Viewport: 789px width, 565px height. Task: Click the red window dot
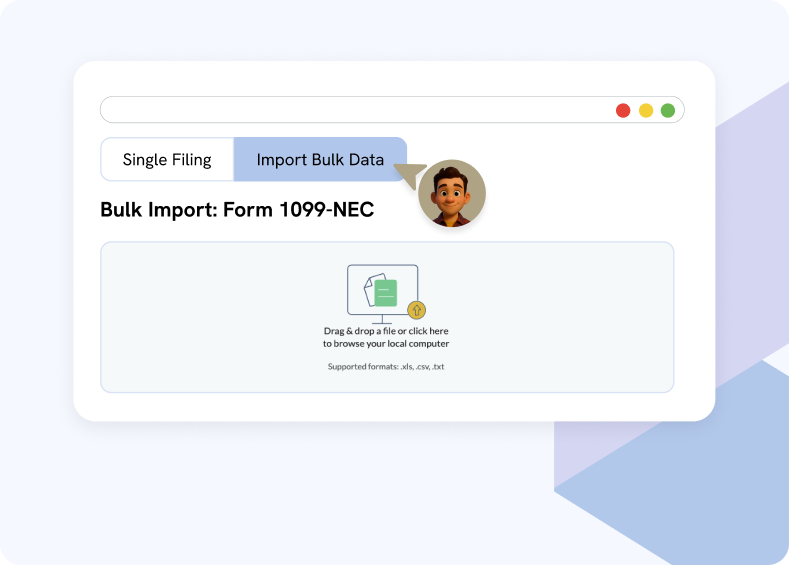pos(623,110)
